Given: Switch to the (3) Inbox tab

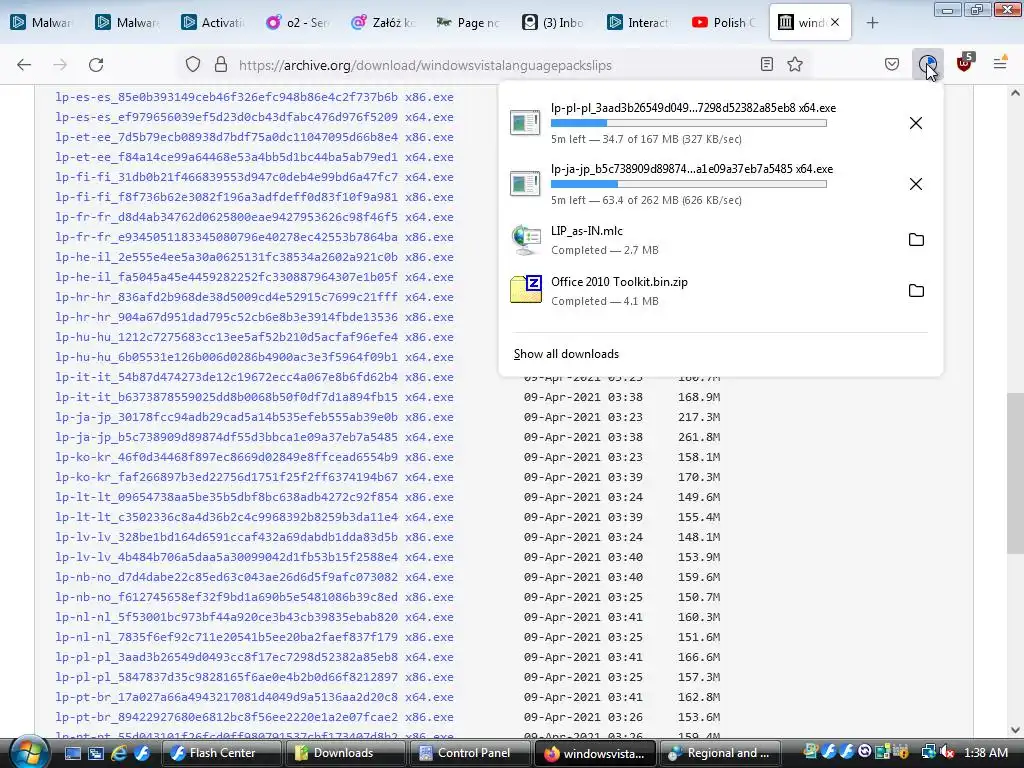Looking at the screenshot, I should pos(553,23).
